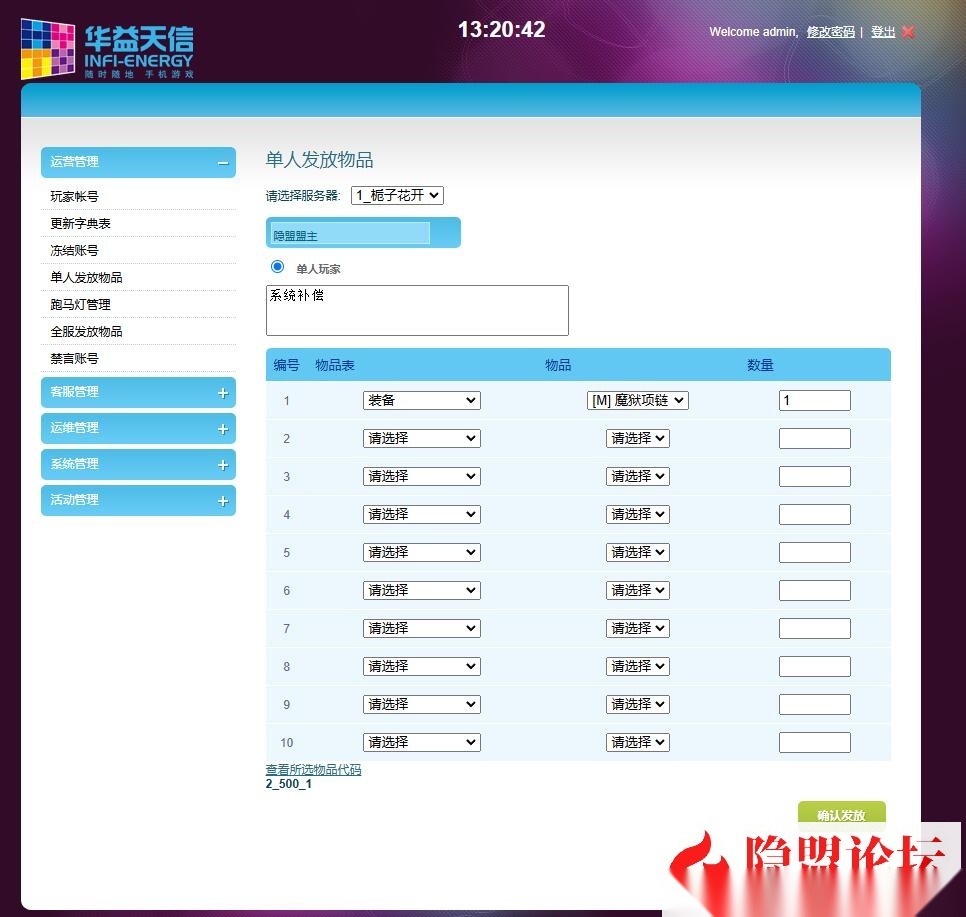Click the green 确认发放 button

coord(842,815)
